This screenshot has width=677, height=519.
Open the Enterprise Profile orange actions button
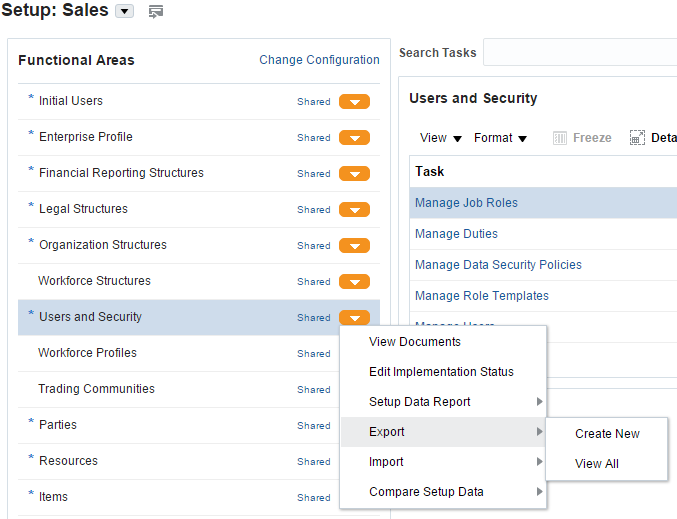coord(354,138)
